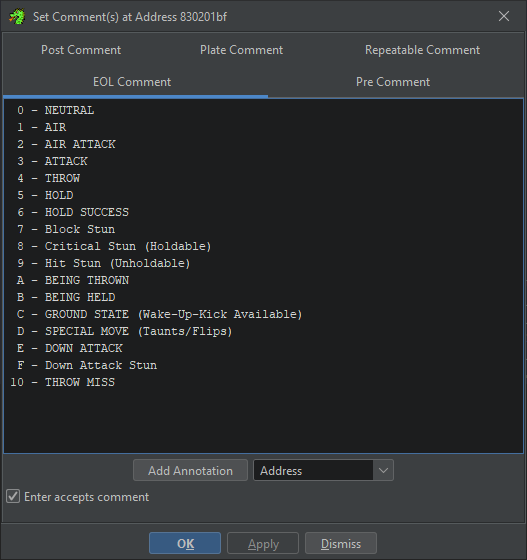Screen dimensions: 527x560
Task: Click the Add Annotation button
Action: tap(190, 470)
